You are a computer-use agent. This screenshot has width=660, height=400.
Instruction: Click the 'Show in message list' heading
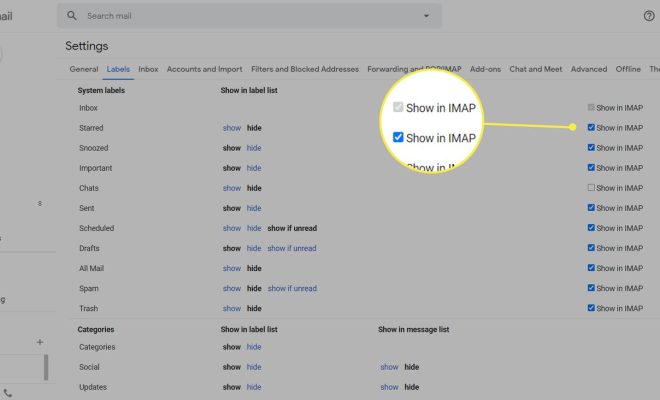coord(413,330)
